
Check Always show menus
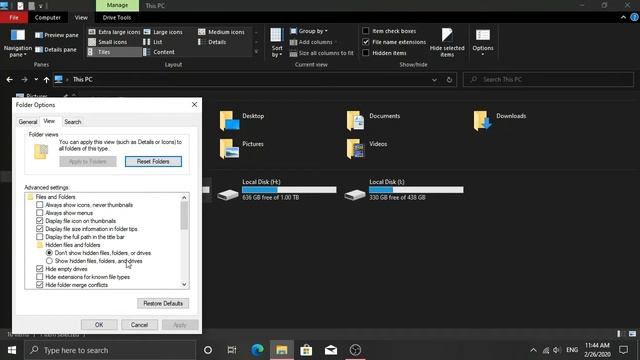coord(40,213)
